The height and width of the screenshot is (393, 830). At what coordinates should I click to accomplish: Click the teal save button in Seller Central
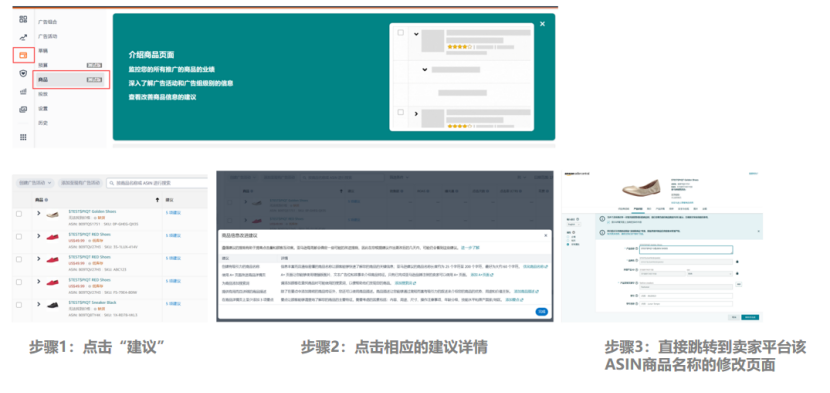click(x=750, y=317)
